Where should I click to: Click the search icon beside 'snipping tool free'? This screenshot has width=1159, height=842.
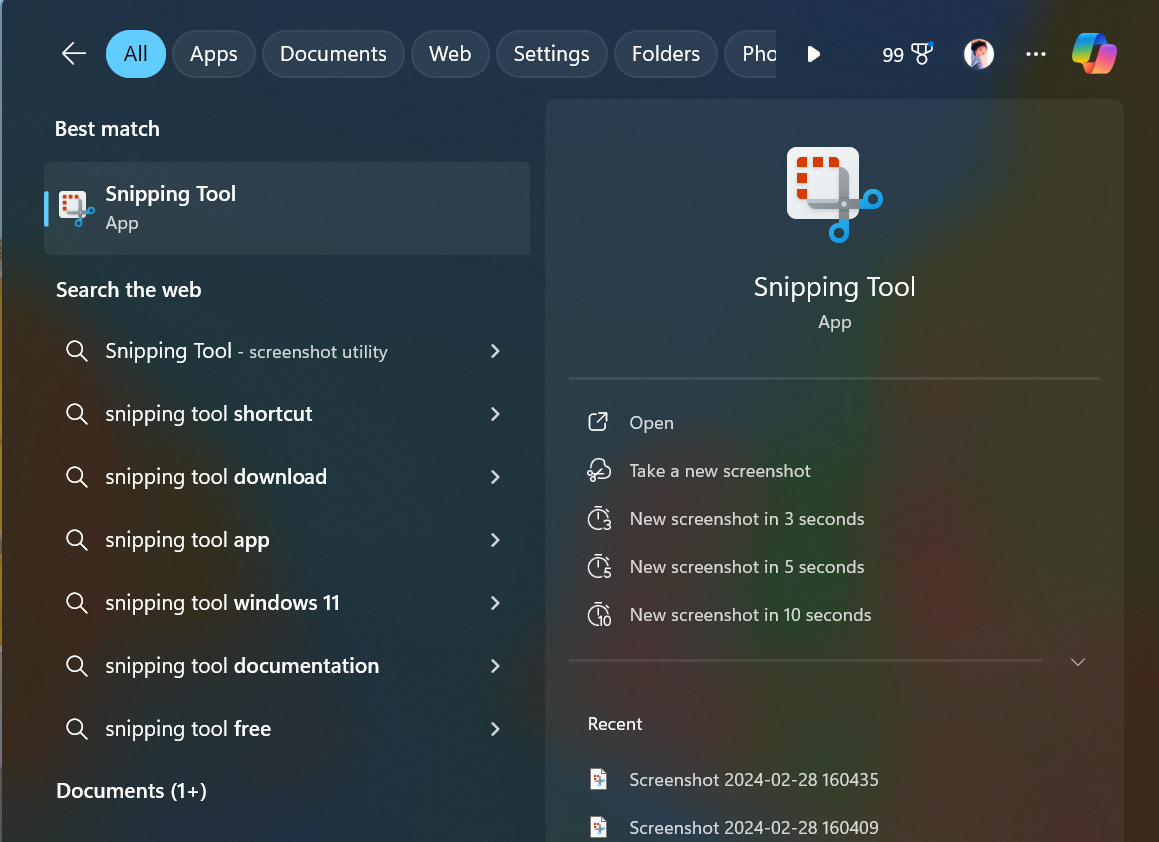[x=77, y=728]
